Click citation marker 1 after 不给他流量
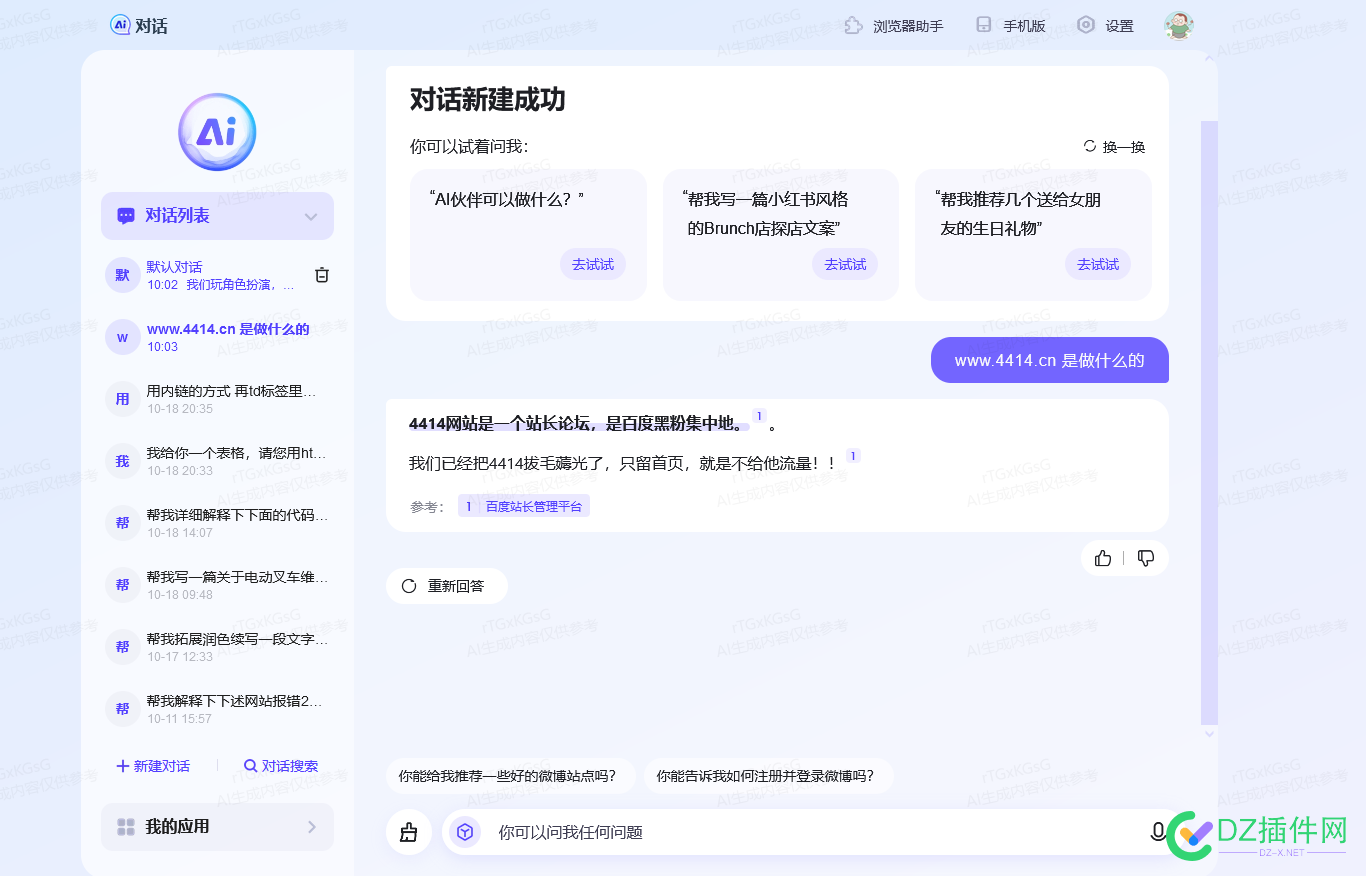This screenshot has height=876, width=1366. 853,456
